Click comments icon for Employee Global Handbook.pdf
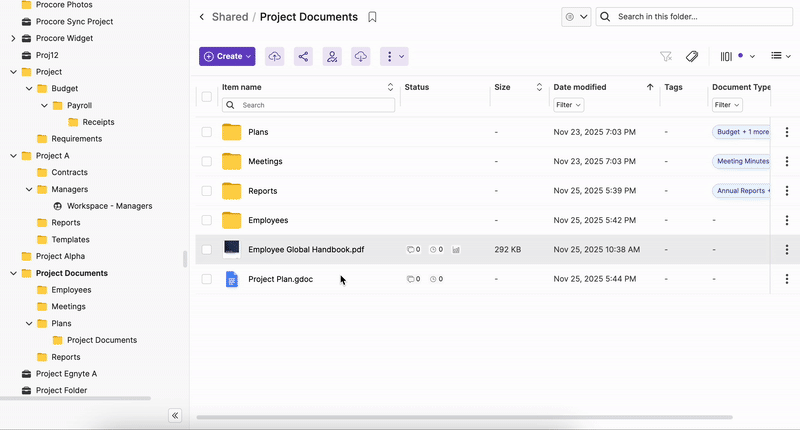Viewport: 800px width, 430px height. tap(413, 249)
